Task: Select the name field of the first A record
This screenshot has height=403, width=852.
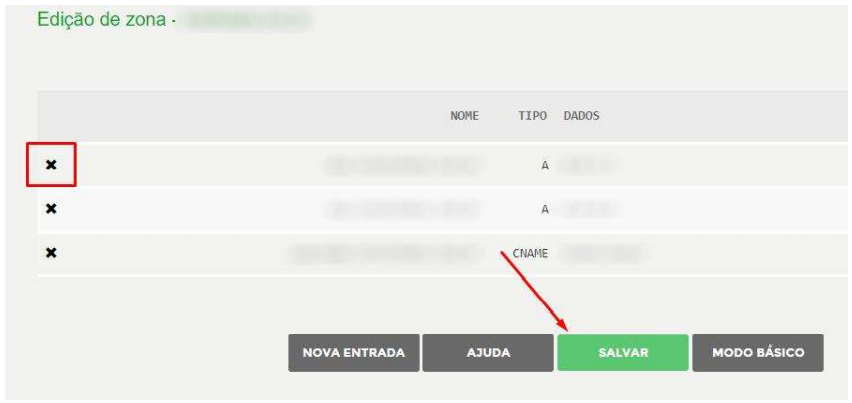Action: tap(403, 165)
